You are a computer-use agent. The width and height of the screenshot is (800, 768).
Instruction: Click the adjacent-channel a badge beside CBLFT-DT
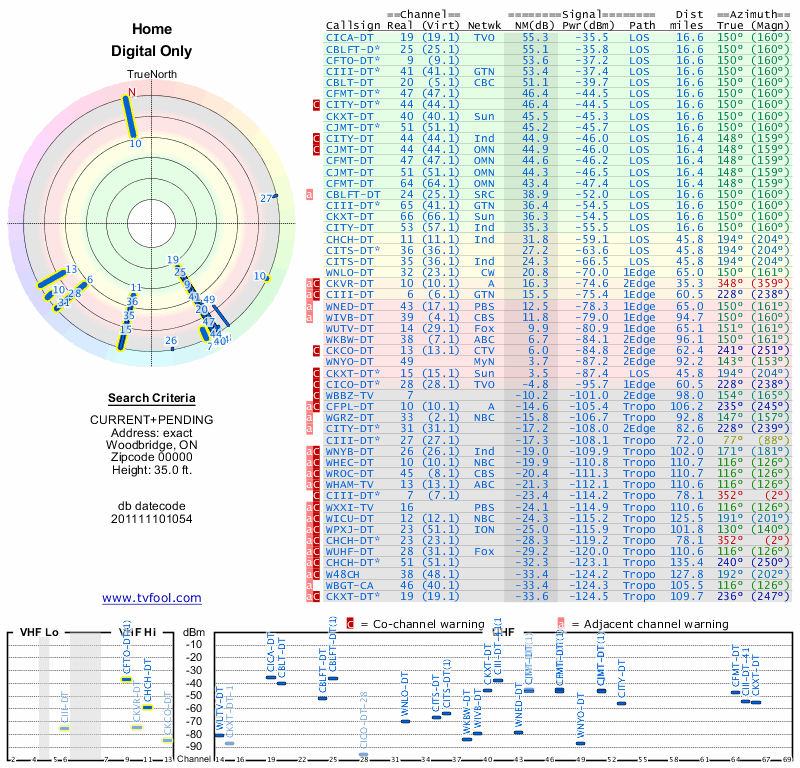(309, 194)
